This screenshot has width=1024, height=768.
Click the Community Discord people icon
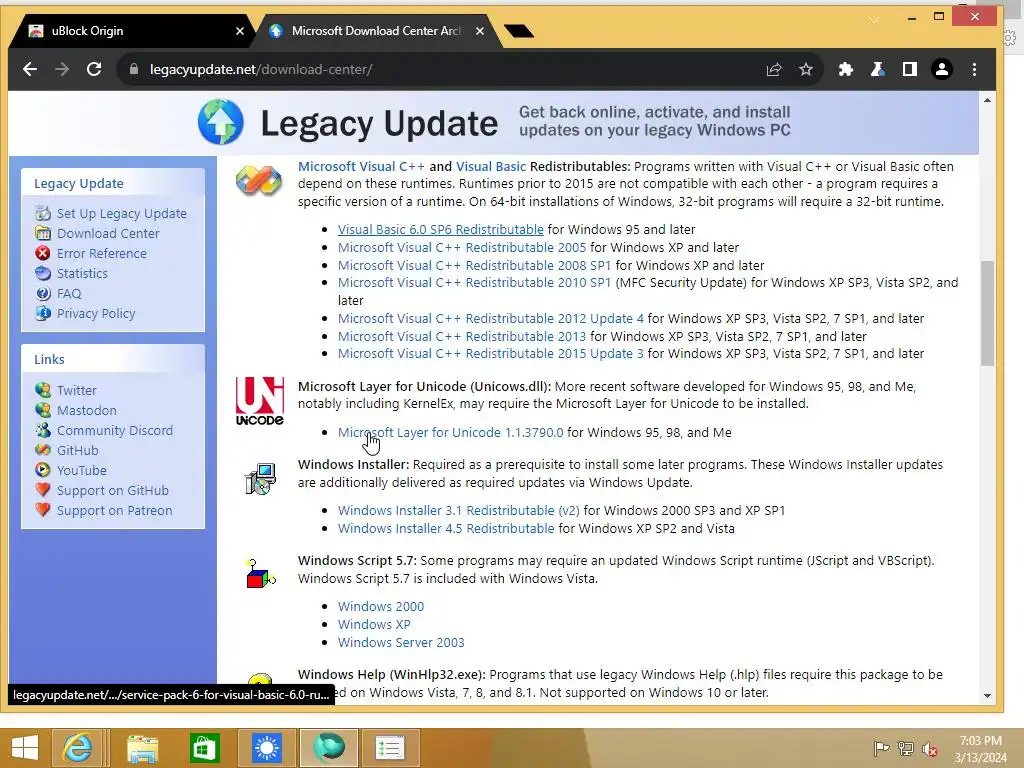[x=43, y=430]
